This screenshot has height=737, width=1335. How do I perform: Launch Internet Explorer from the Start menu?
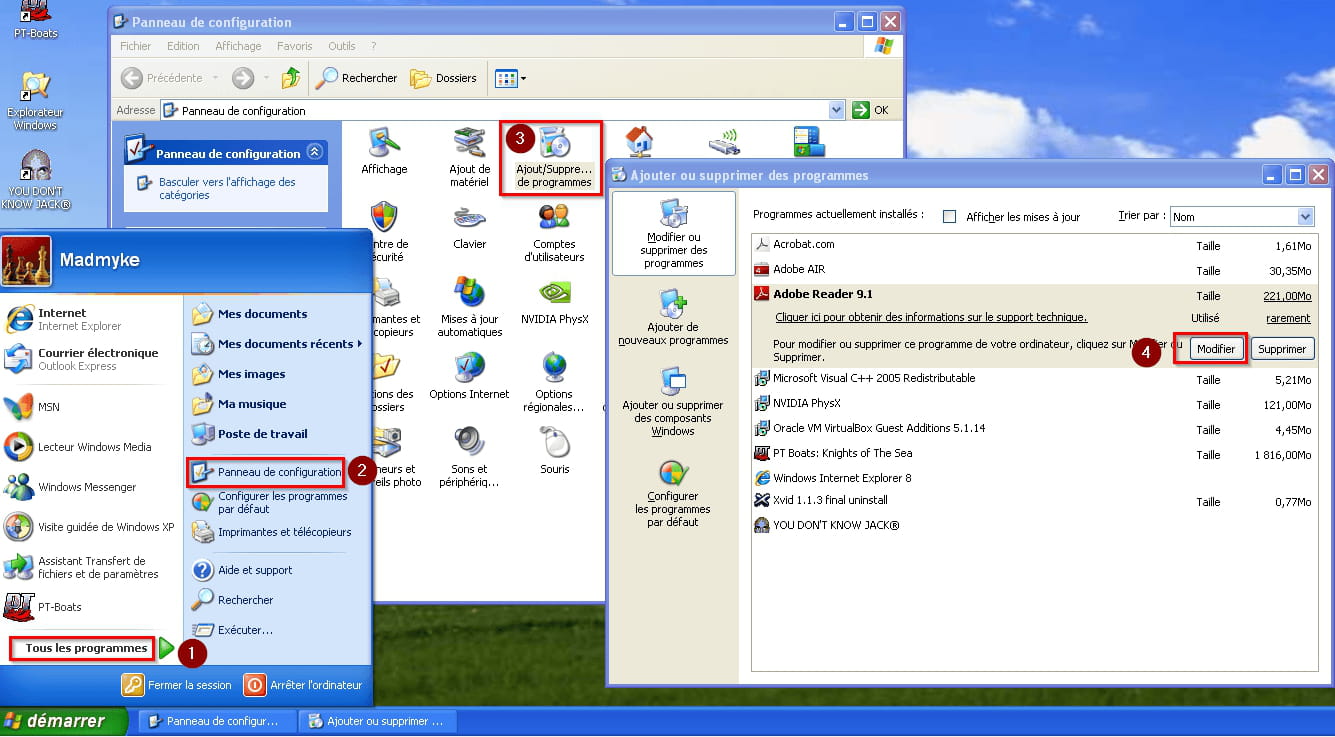[x=80, y=319]
